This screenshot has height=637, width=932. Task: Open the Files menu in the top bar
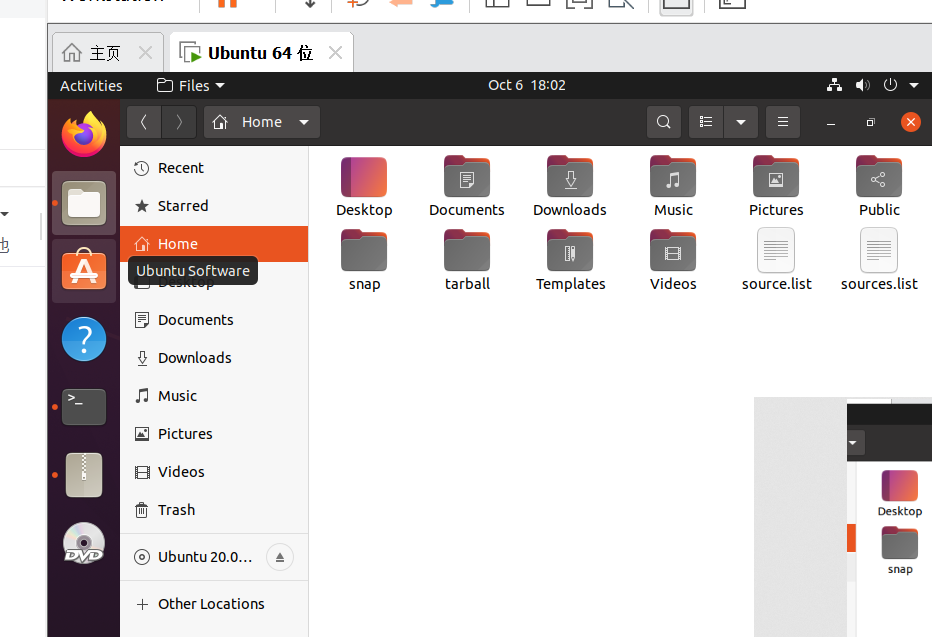190,85
